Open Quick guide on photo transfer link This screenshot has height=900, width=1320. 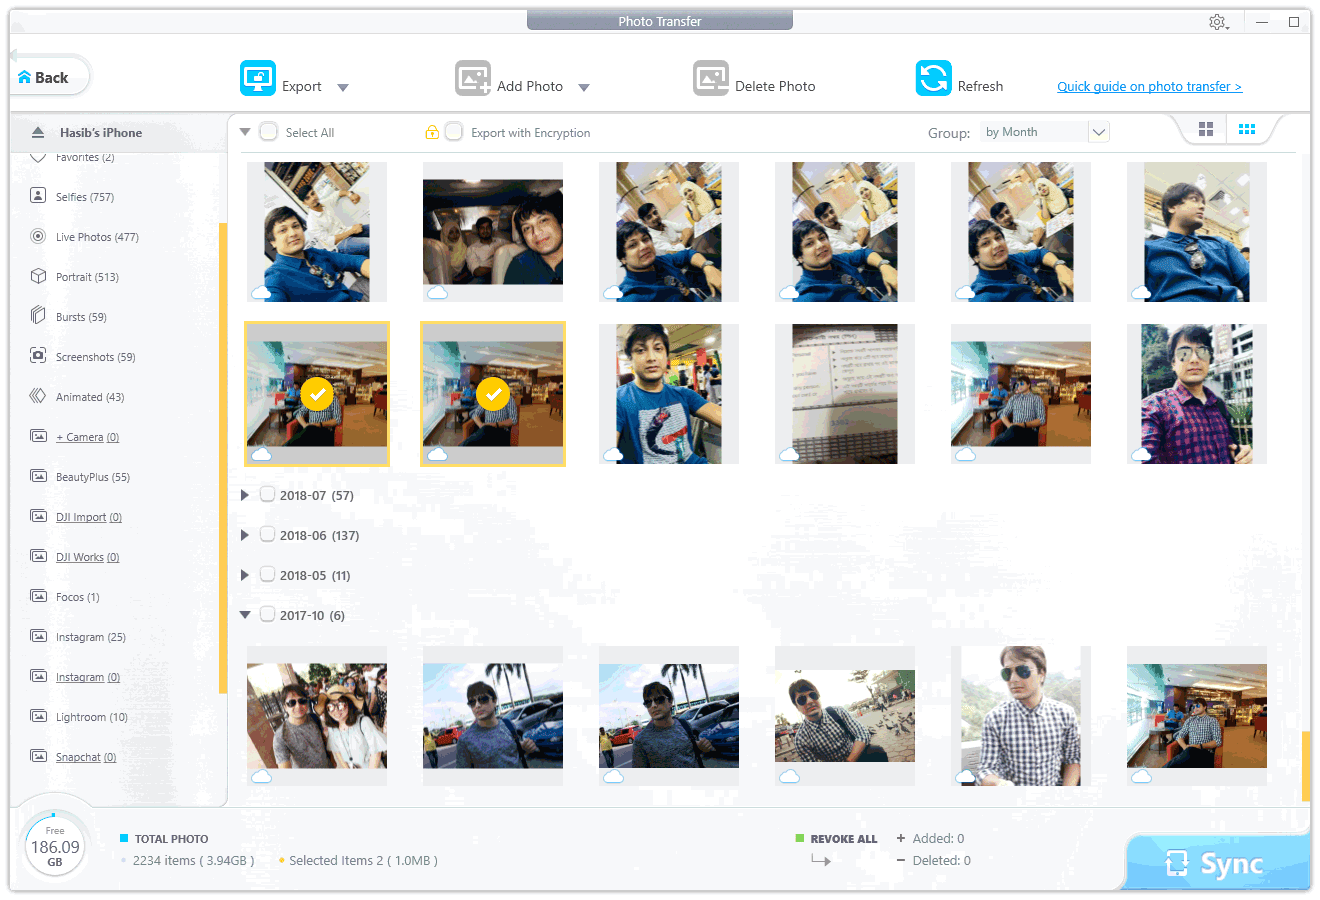coord(1149,87)
